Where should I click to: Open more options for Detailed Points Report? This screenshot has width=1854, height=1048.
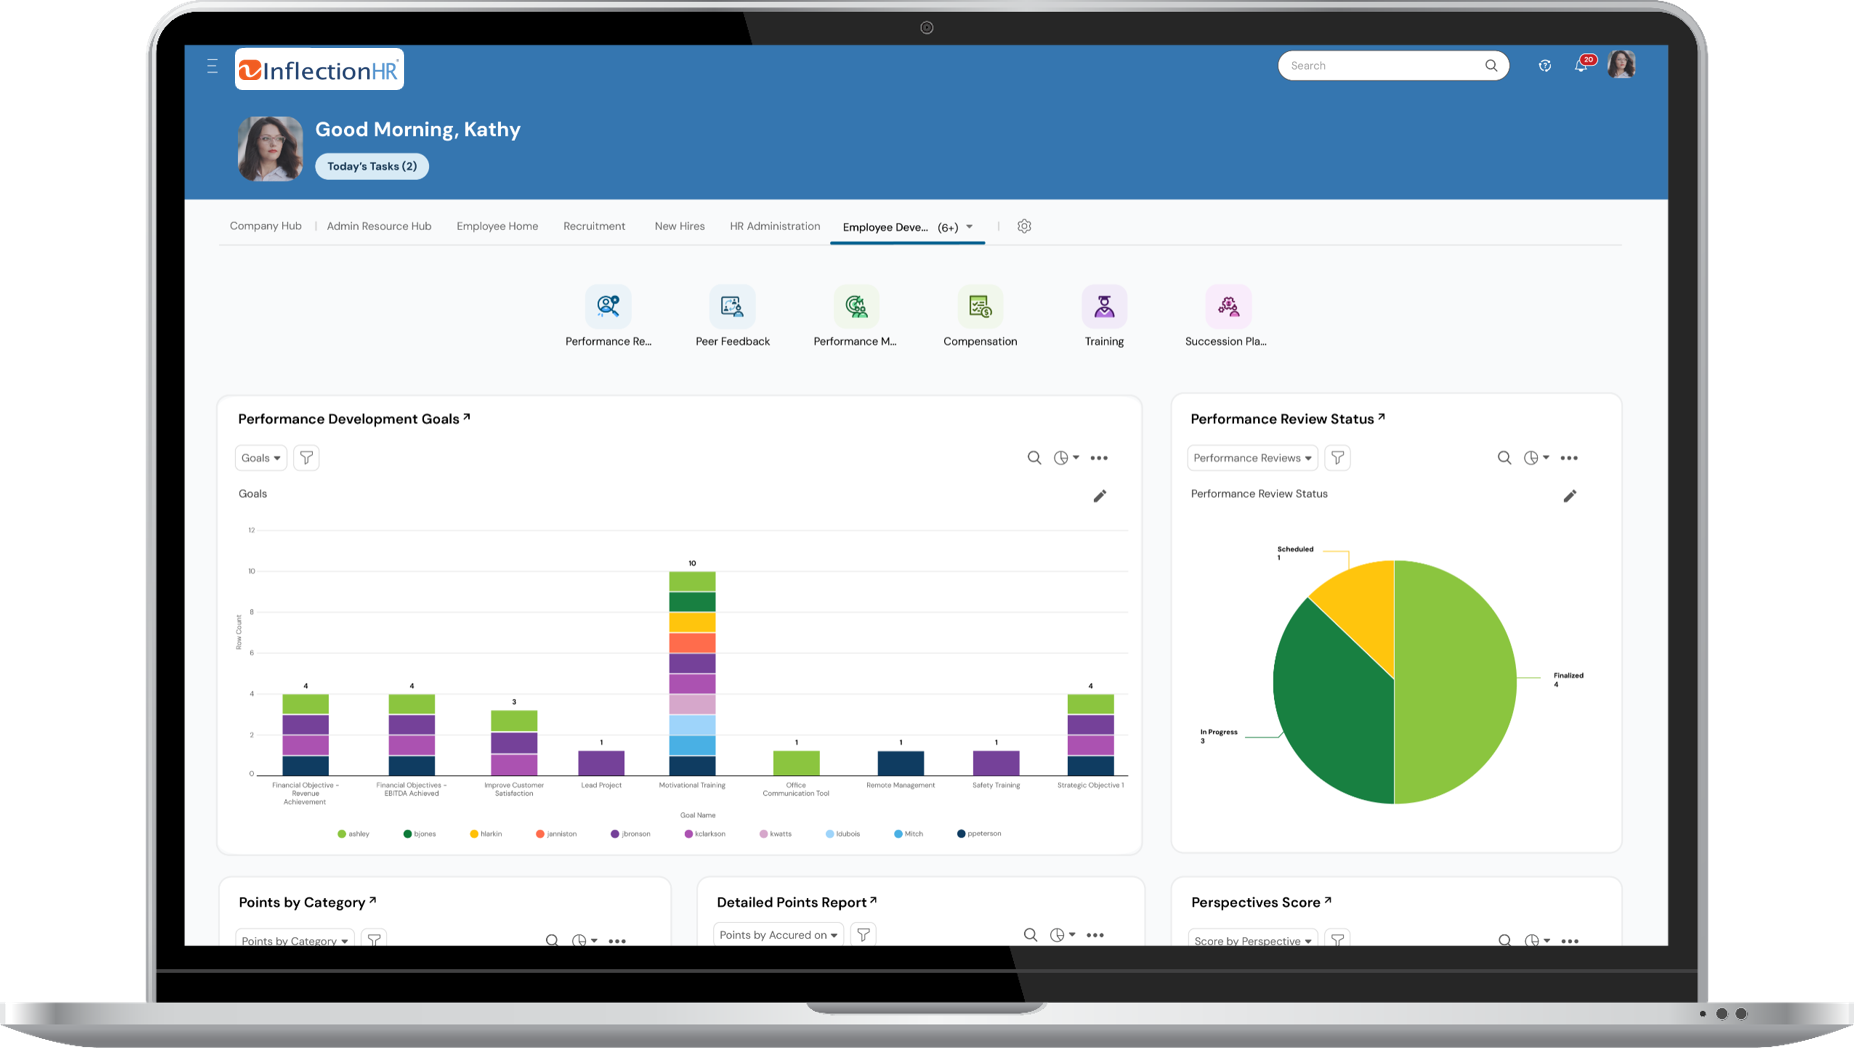[1095, 935]
